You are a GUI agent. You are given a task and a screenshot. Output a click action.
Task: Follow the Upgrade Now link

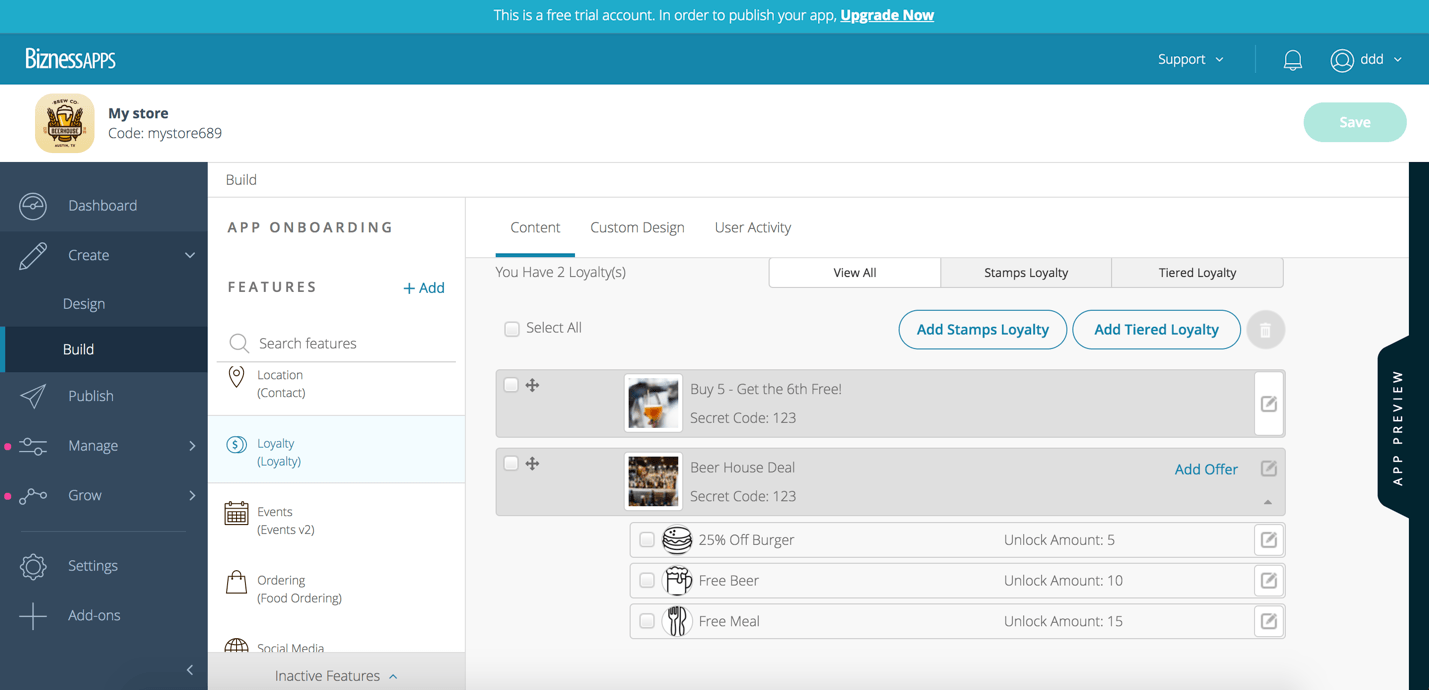(886, 16)
